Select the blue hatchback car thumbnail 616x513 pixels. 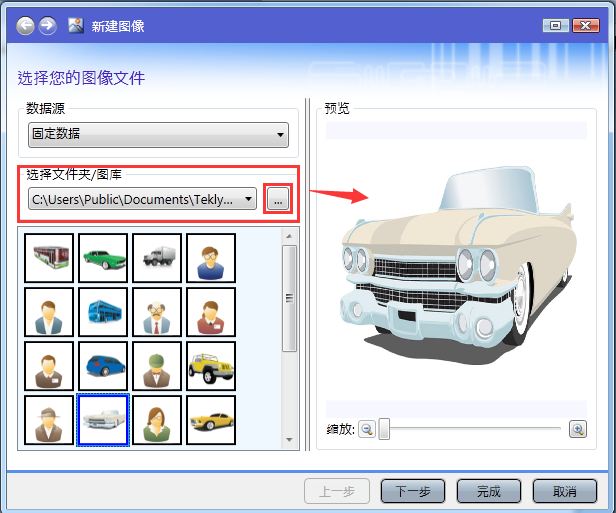point(103,366)
